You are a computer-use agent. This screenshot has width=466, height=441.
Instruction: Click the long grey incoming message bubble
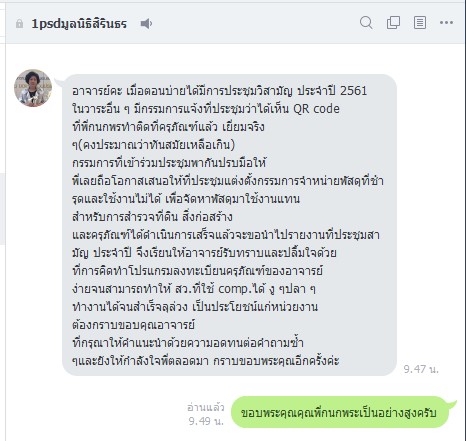pos(229,225)
